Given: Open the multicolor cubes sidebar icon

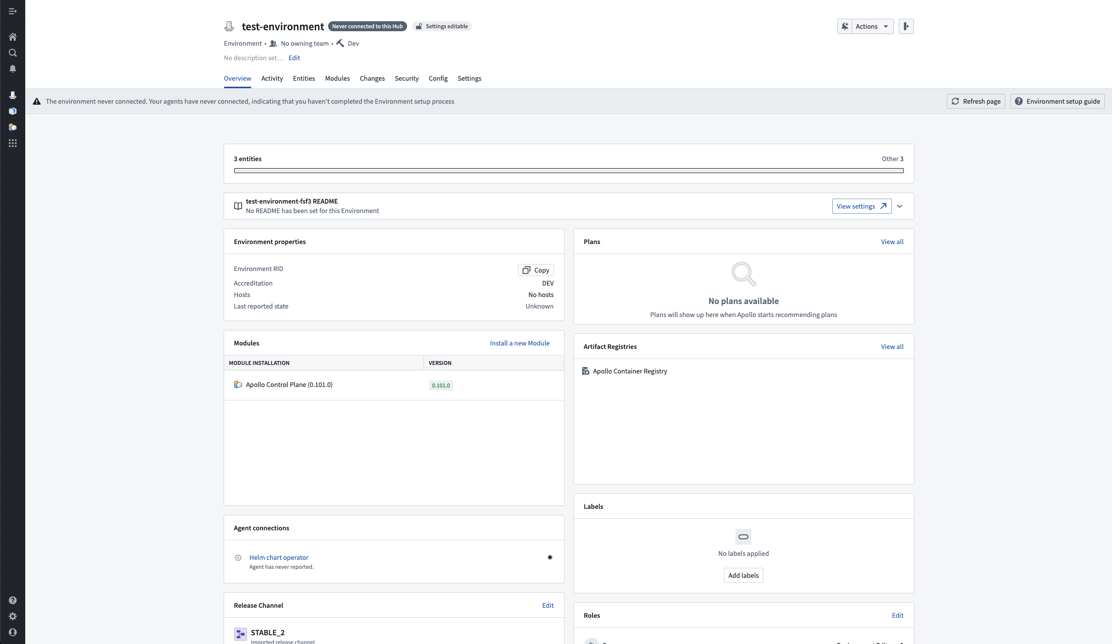Looking at the screenshot, I should [12, 128].
